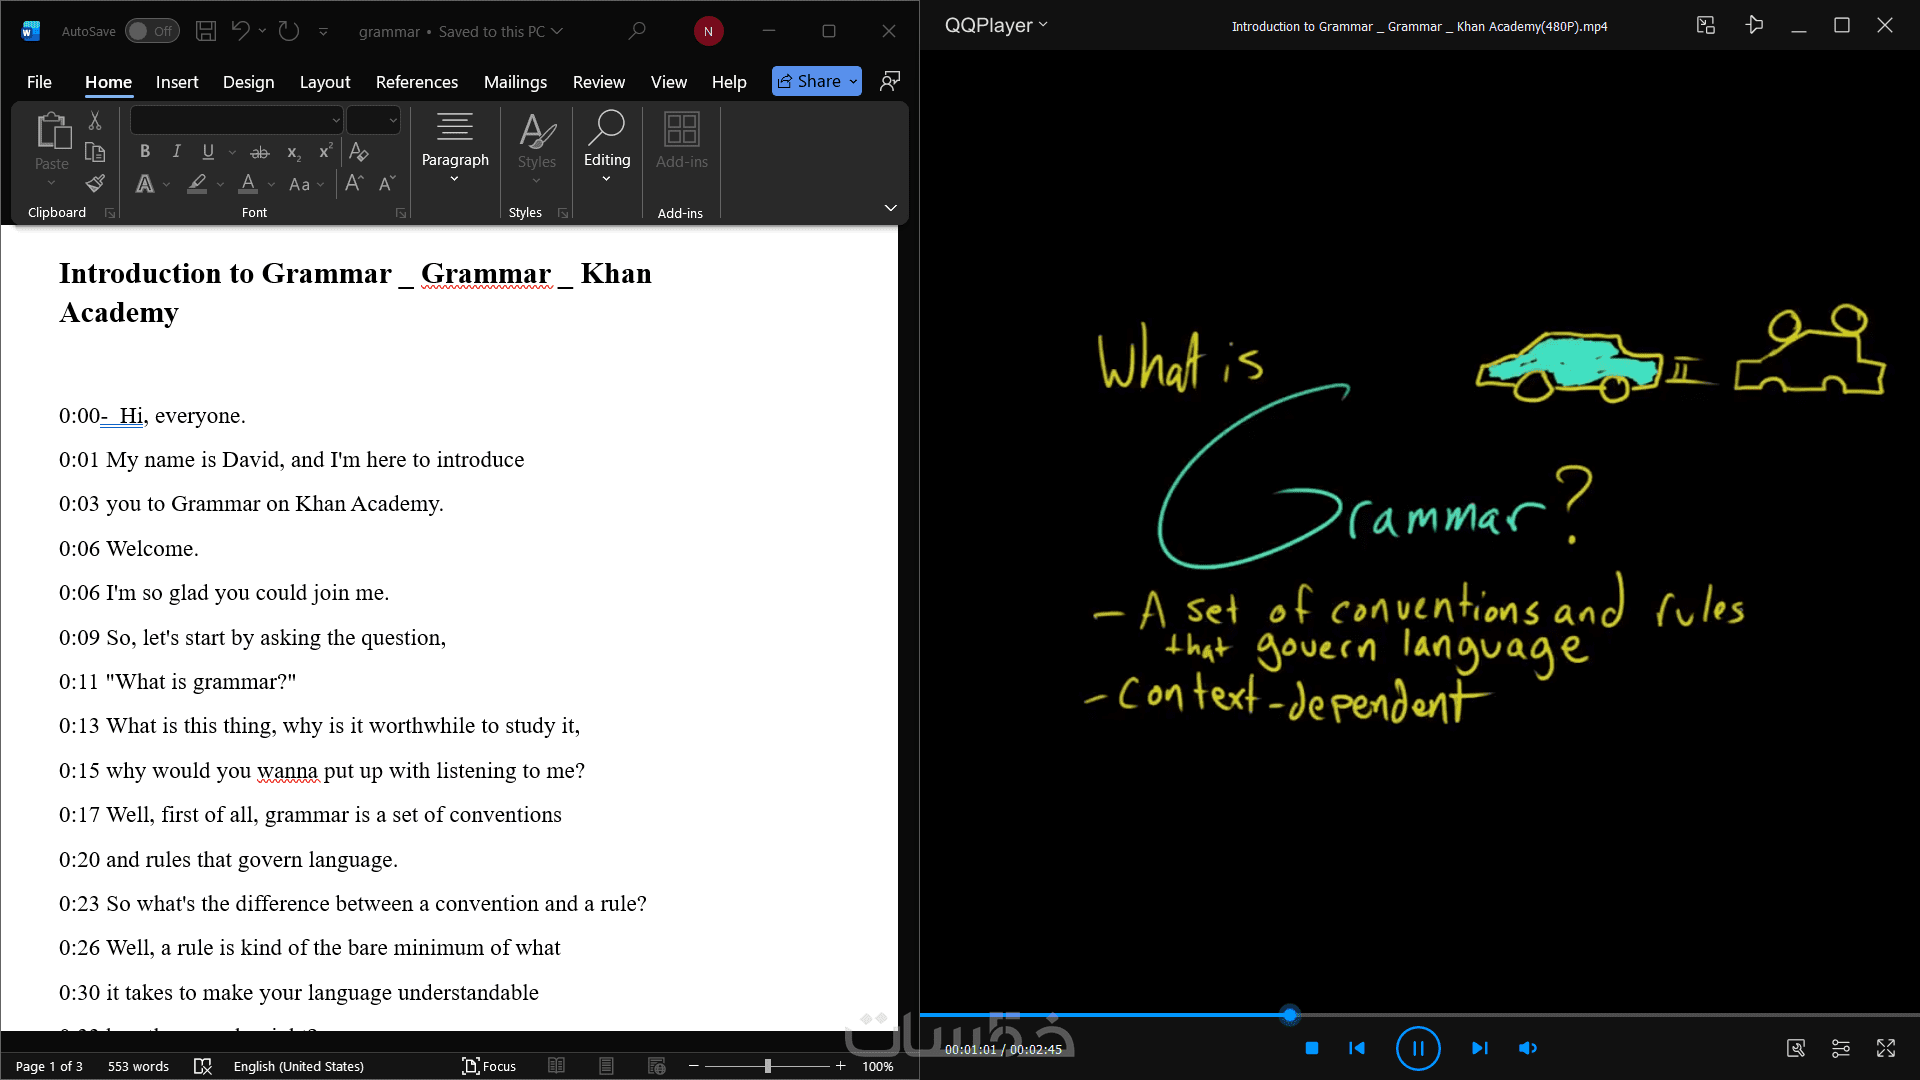Image resolution: width=1920 pixels, height=1080 pixels.
Task: Toggle Italic formatting
Action: coord(176,152)
